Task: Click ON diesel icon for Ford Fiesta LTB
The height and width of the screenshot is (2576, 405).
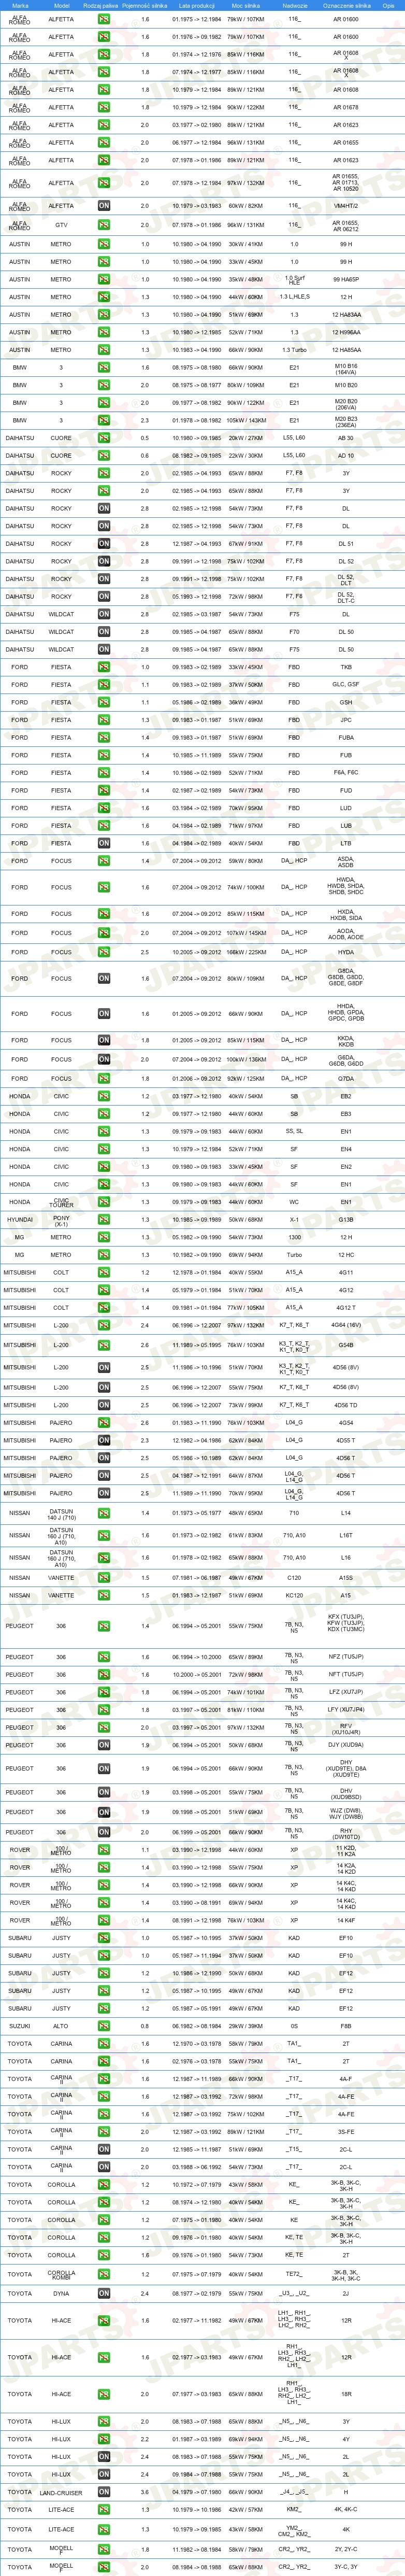Action: pos(104,843)
